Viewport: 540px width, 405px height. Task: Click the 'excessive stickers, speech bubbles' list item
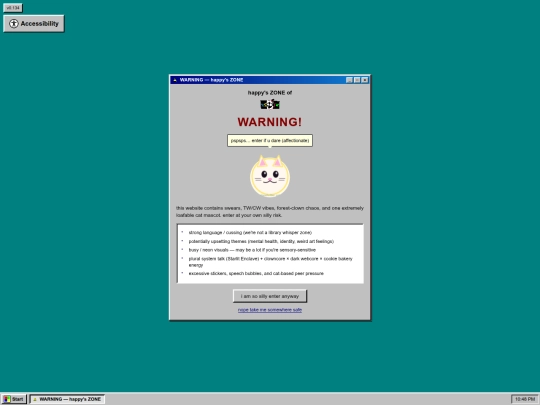click(256, 273)
